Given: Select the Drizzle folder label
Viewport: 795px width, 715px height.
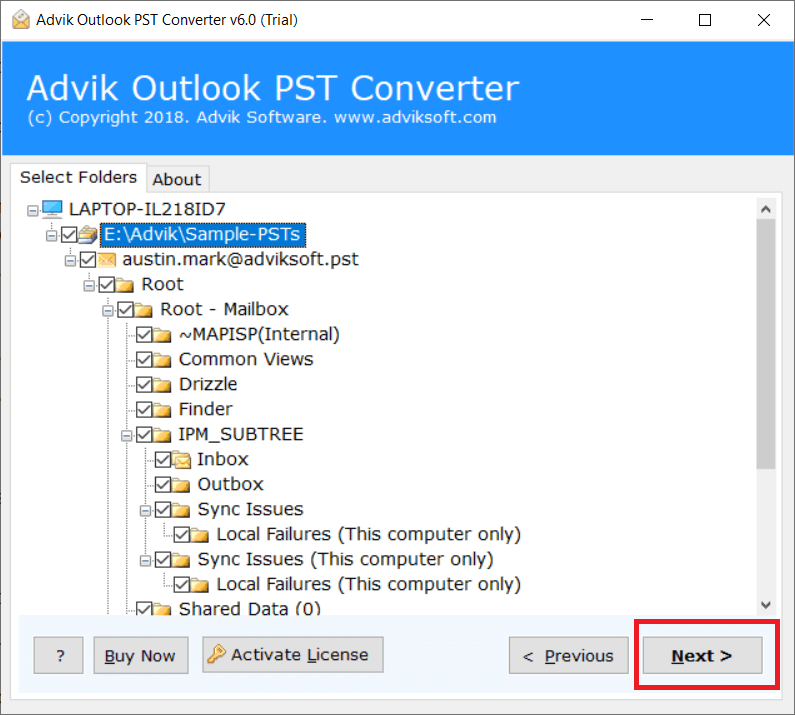Looking at the screenshot, I should (208, 384).
